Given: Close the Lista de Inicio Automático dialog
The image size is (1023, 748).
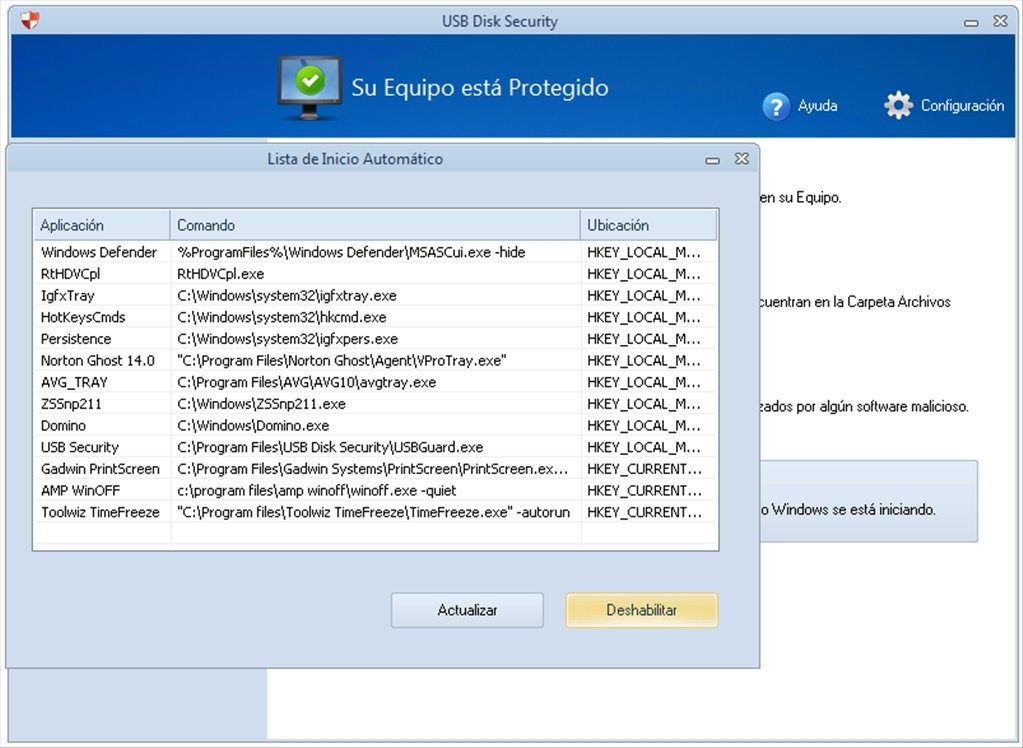Looking at the screenshot, I should pyautogui.click(x=742, y=159).
